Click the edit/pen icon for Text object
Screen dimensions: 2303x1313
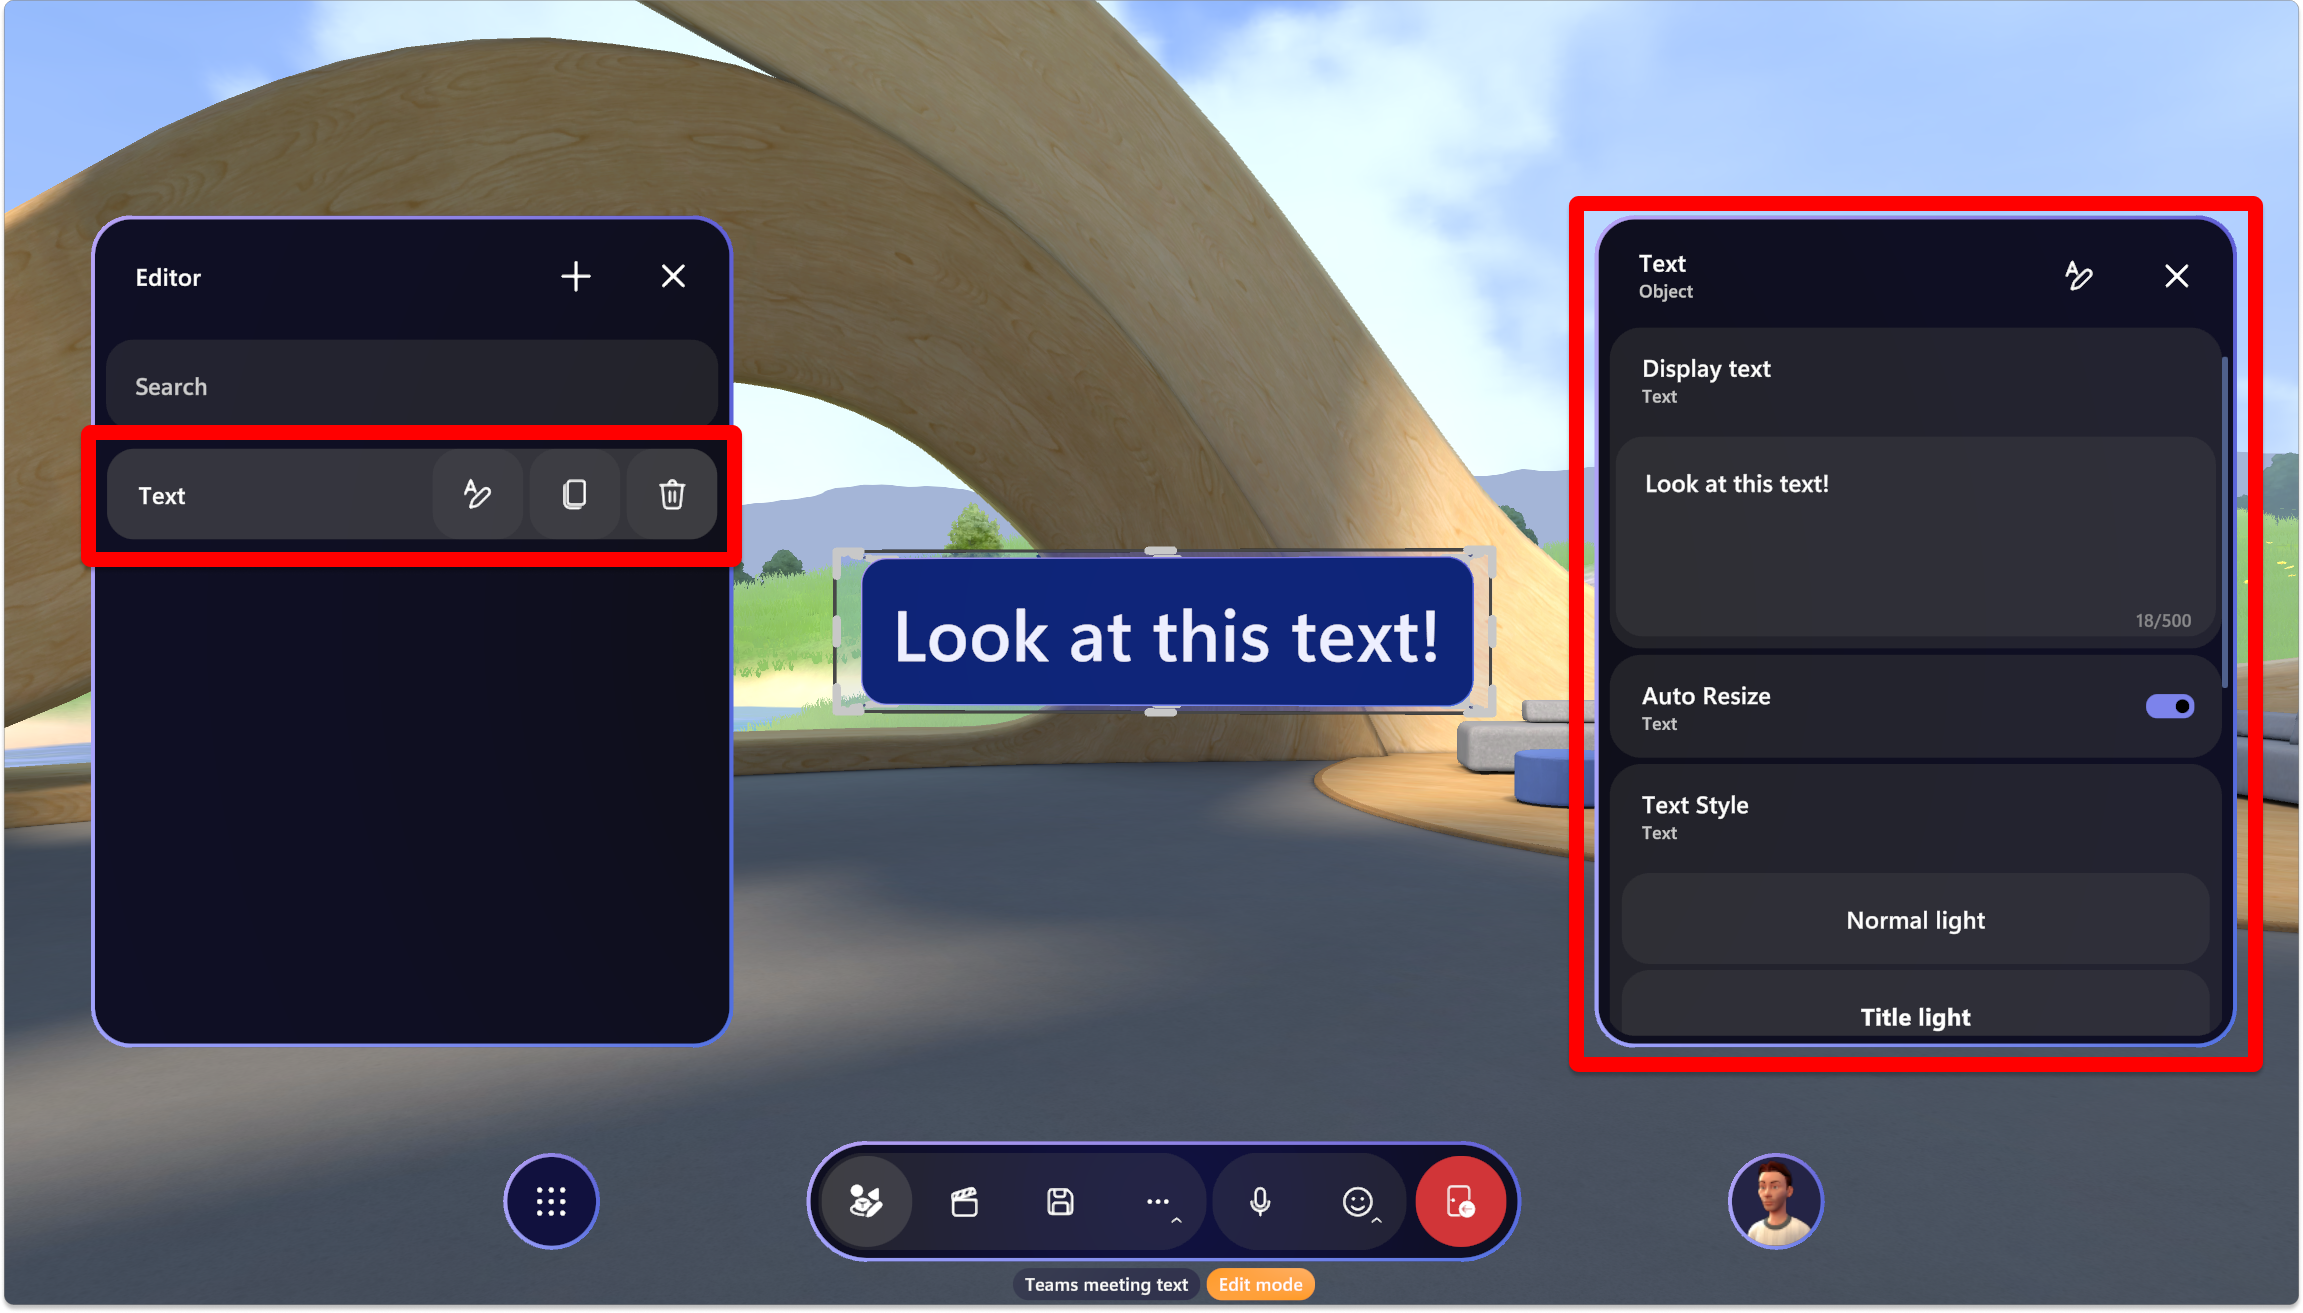pyautogui.click(x=475, y=494)
